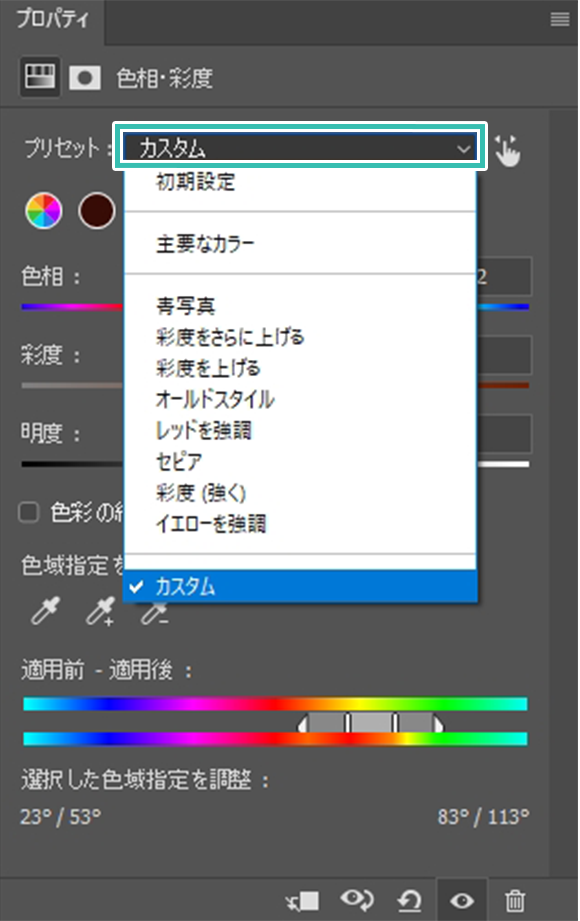The height and width of the screenshot is (921, 580).
Task: Click the hue/saturation adjustment icon
Action: coord(40,77)
